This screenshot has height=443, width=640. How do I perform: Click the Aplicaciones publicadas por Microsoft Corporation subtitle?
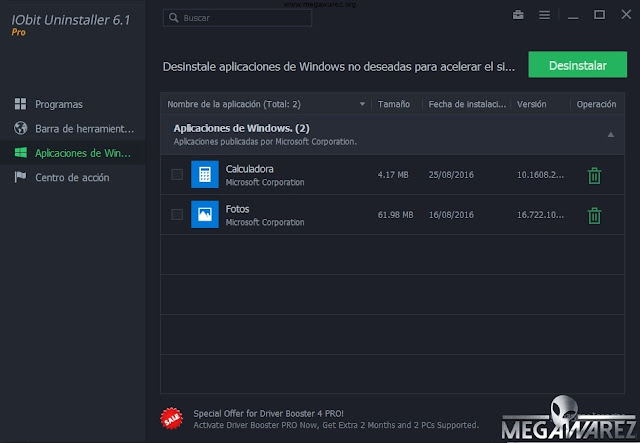265,142
